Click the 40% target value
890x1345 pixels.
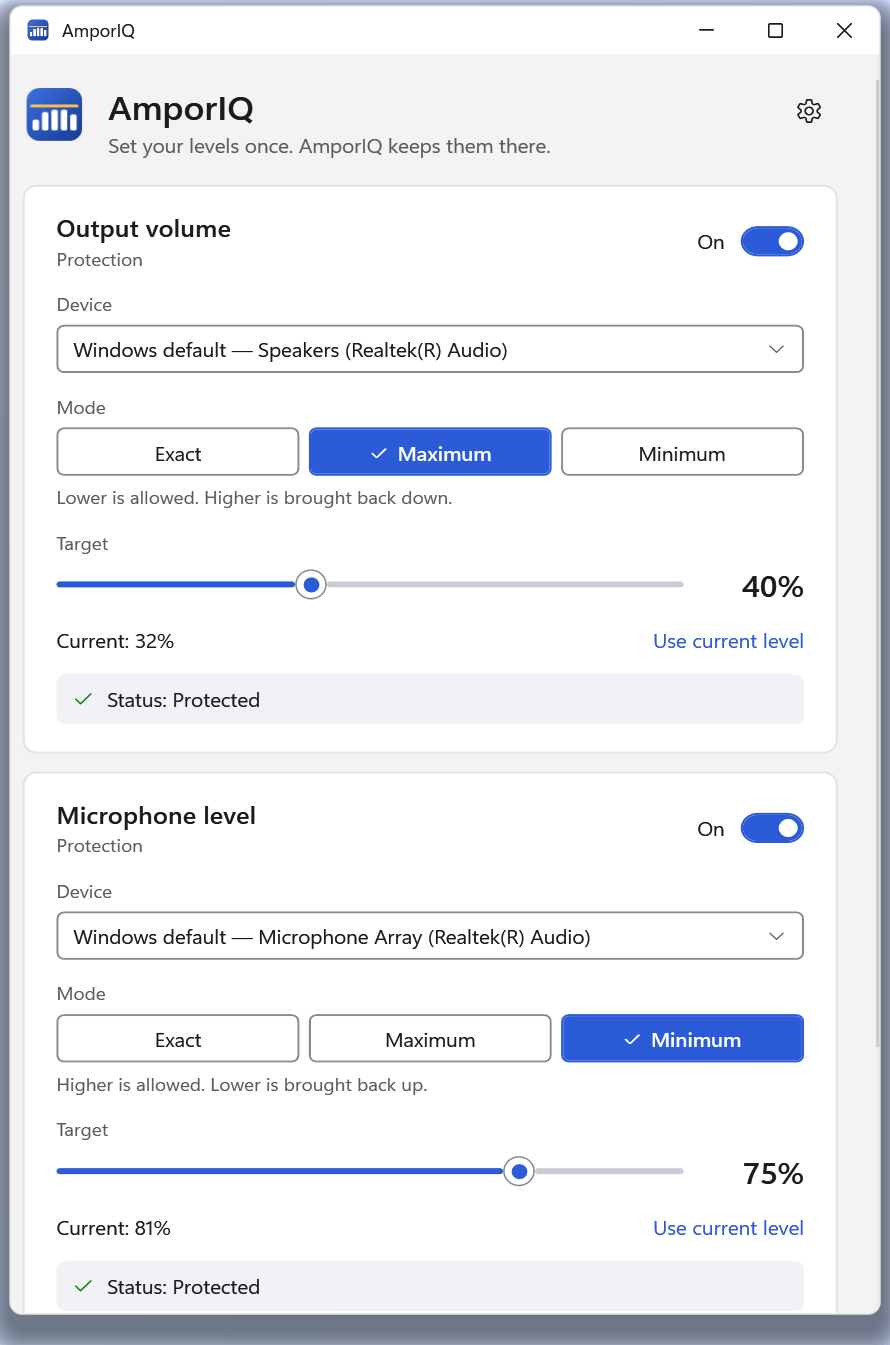[772, 586]
